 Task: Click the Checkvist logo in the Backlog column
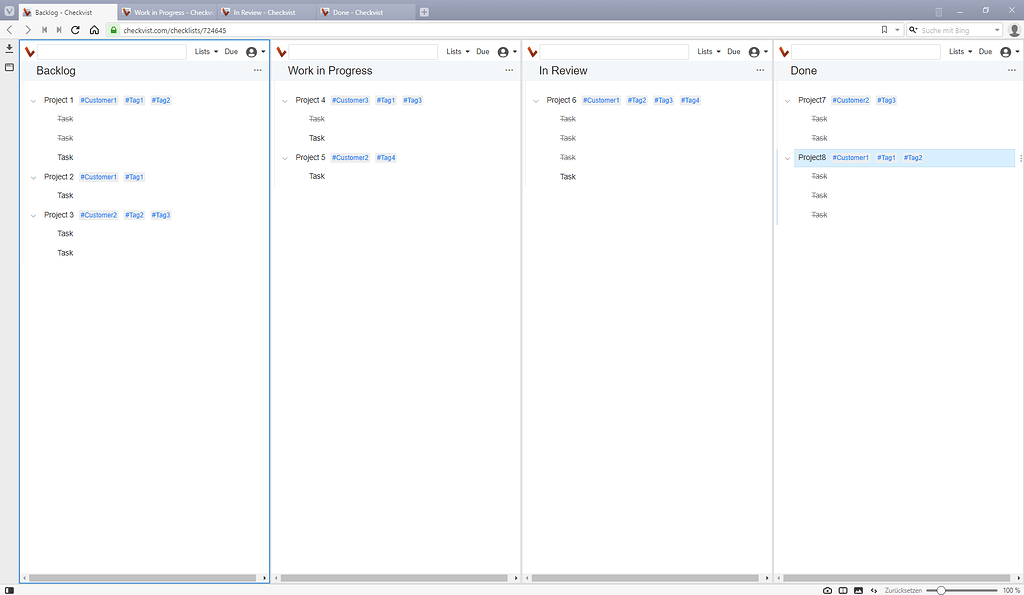29,51
